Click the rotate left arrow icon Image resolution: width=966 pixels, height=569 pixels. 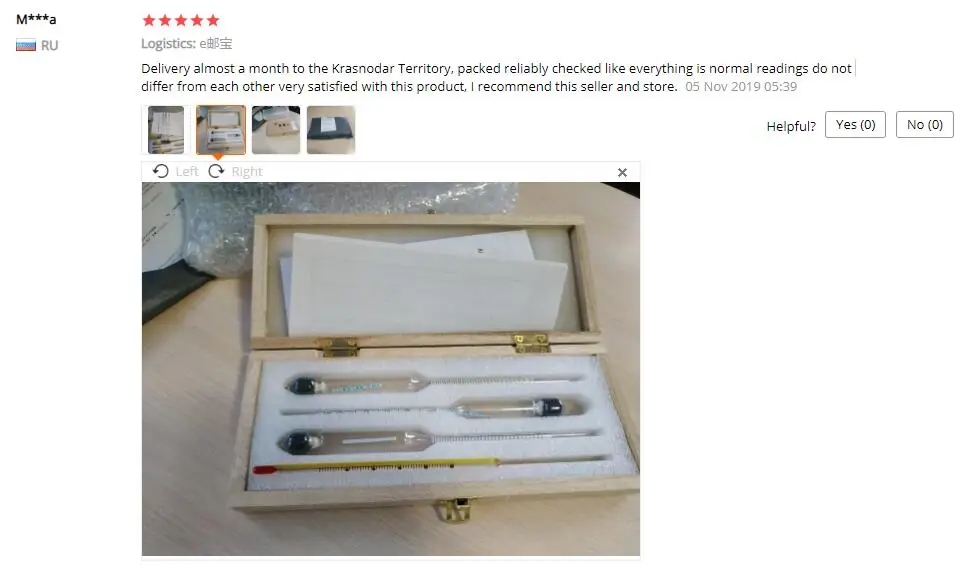point(160,171)
